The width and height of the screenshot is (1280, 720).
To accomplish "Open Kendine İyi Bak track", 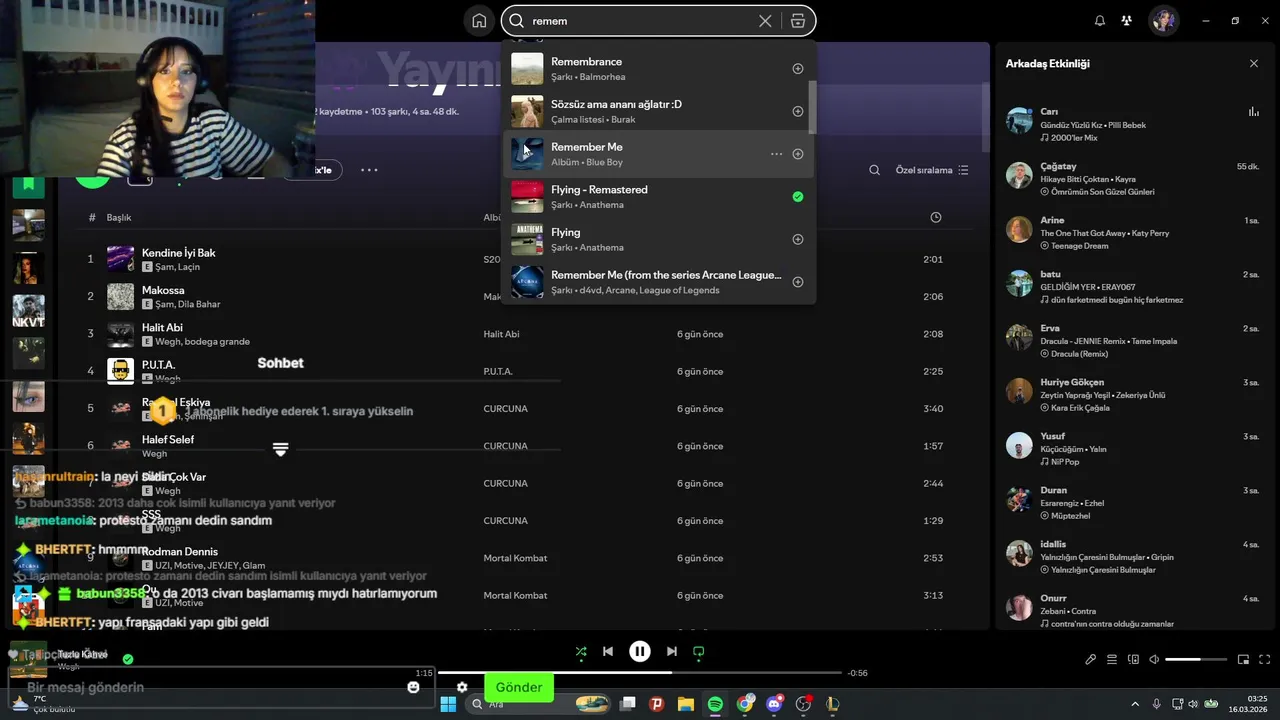I will click(x=179, y=253).
